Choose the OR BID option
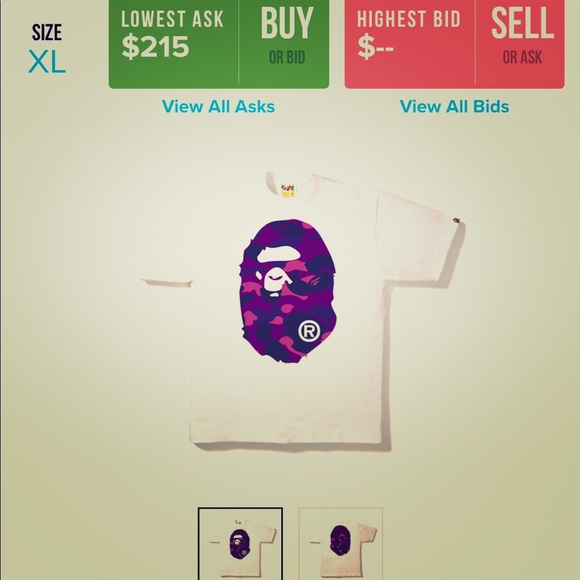Image resolution: width=580 pixels, height=580 pixels. [287, 57]
